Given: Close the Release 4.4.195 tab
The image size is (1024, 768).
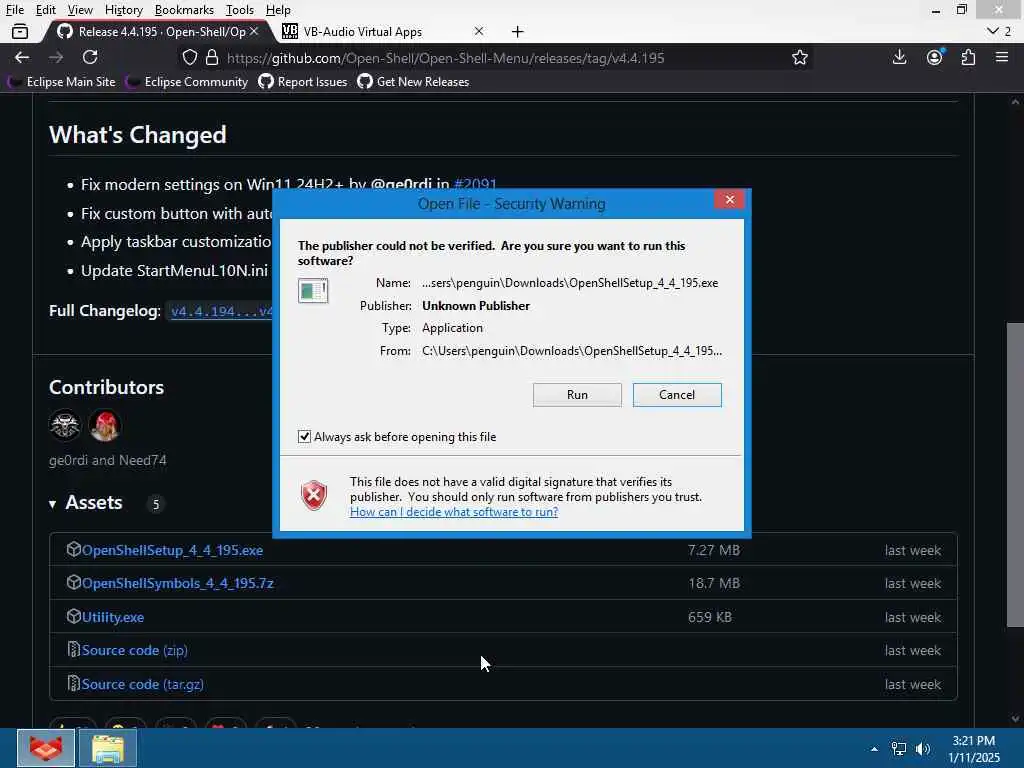Looking at the screenshot, I should (x=254, y=31).
